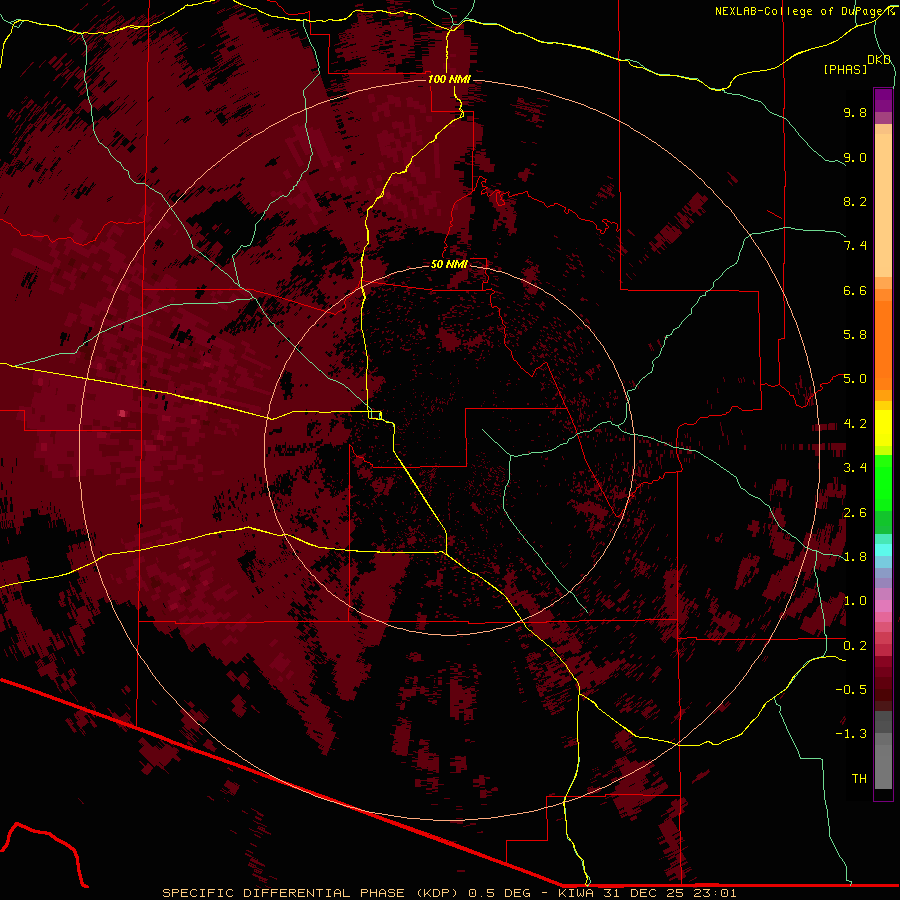Click the 9.0 color scale value
The image size is (900, 900).
click(x=855, y=157)
